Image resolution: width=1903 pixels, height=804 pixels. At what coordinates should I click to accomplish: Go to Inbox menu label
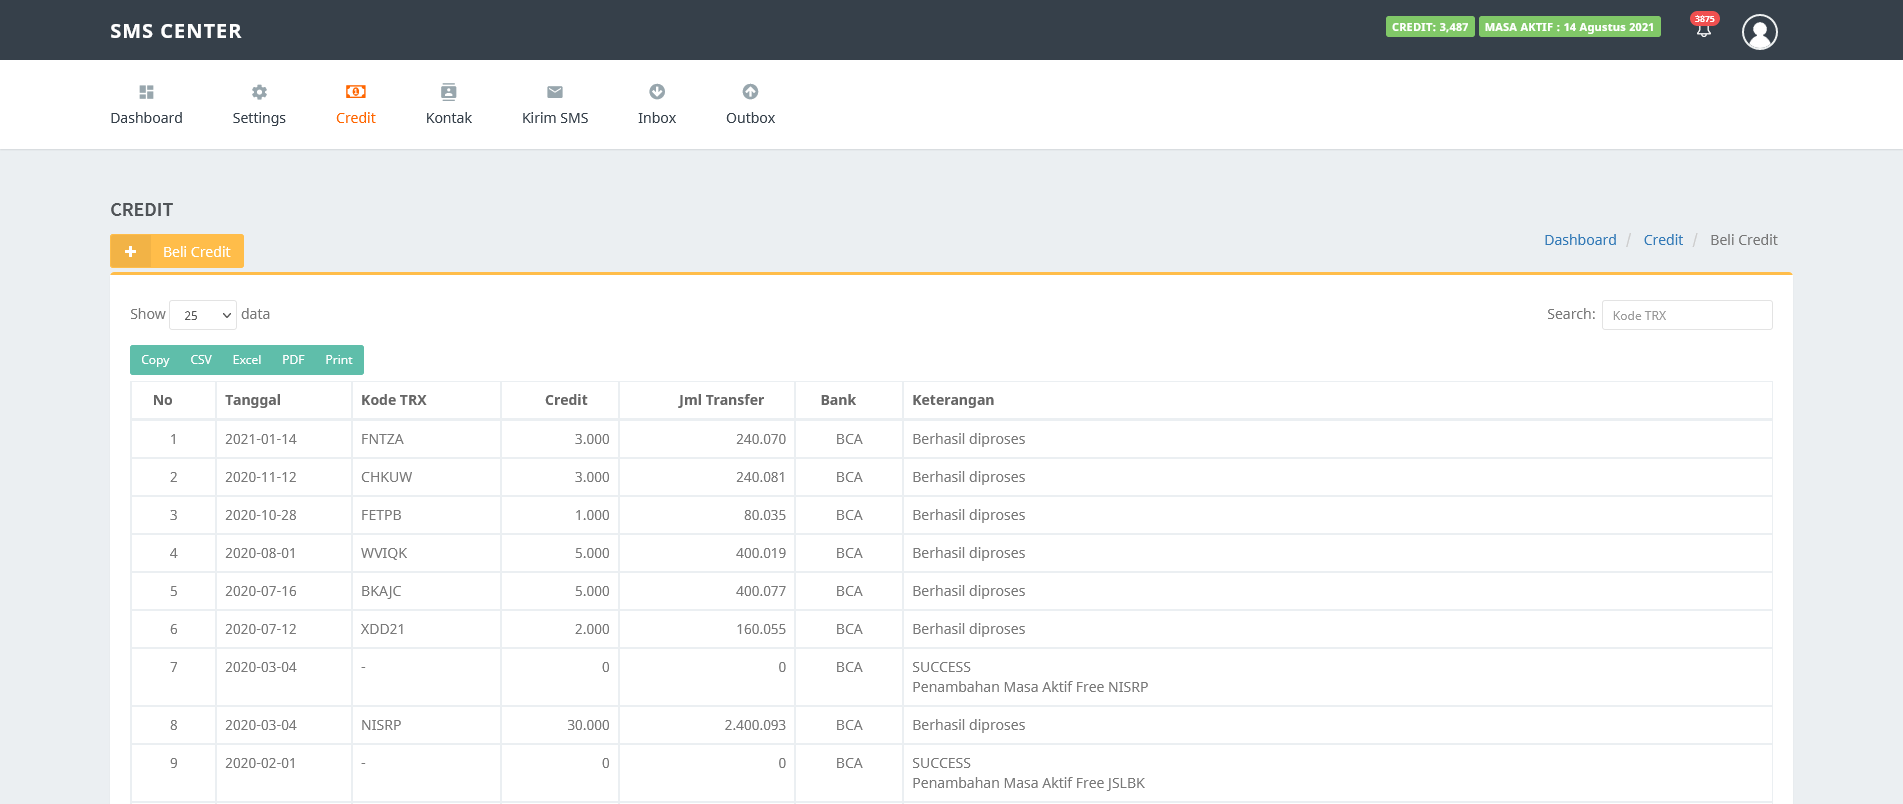(657, 118)
